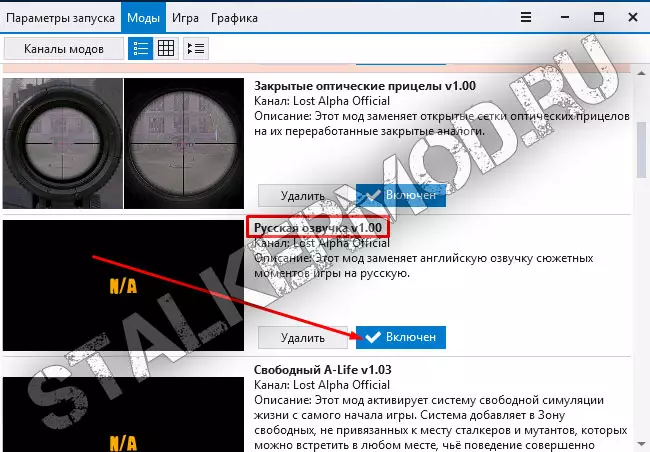Open the hamburger menu icon
The height and width of the screenshot is (452, 650).
coord(526,17)
